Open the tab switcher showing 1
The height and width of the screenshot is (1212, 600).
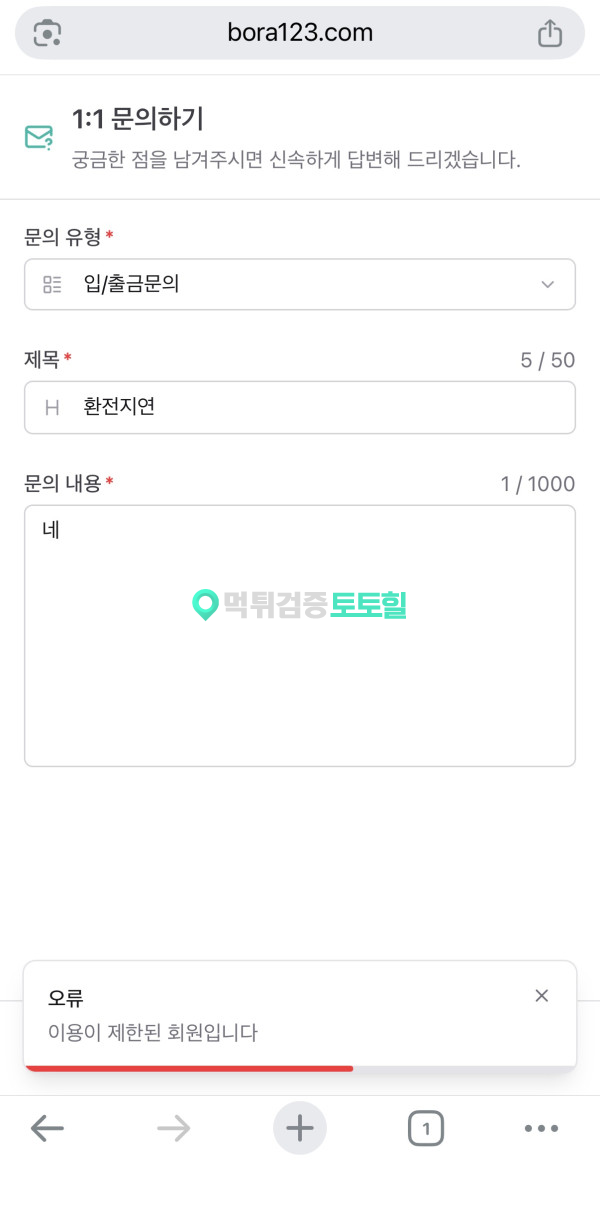426,1129
